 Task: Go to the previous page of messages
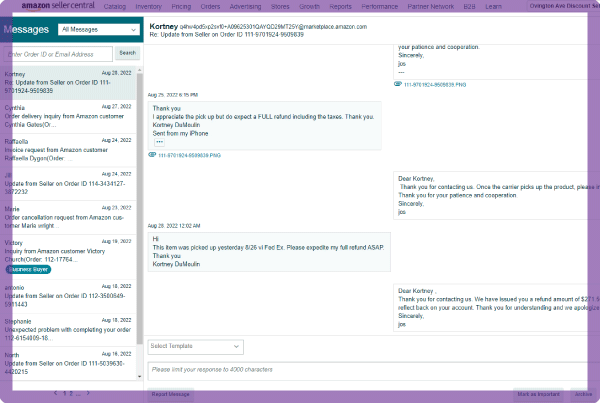point(56,393)
